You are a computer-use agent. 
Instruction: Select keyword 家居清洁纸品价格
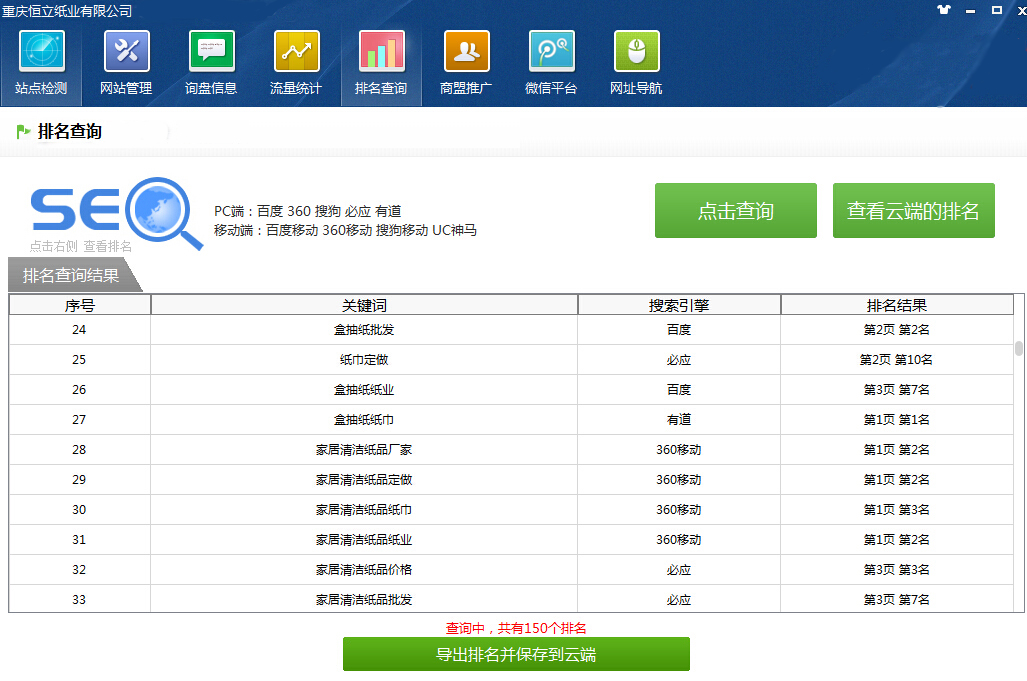(x=364, y=570)
